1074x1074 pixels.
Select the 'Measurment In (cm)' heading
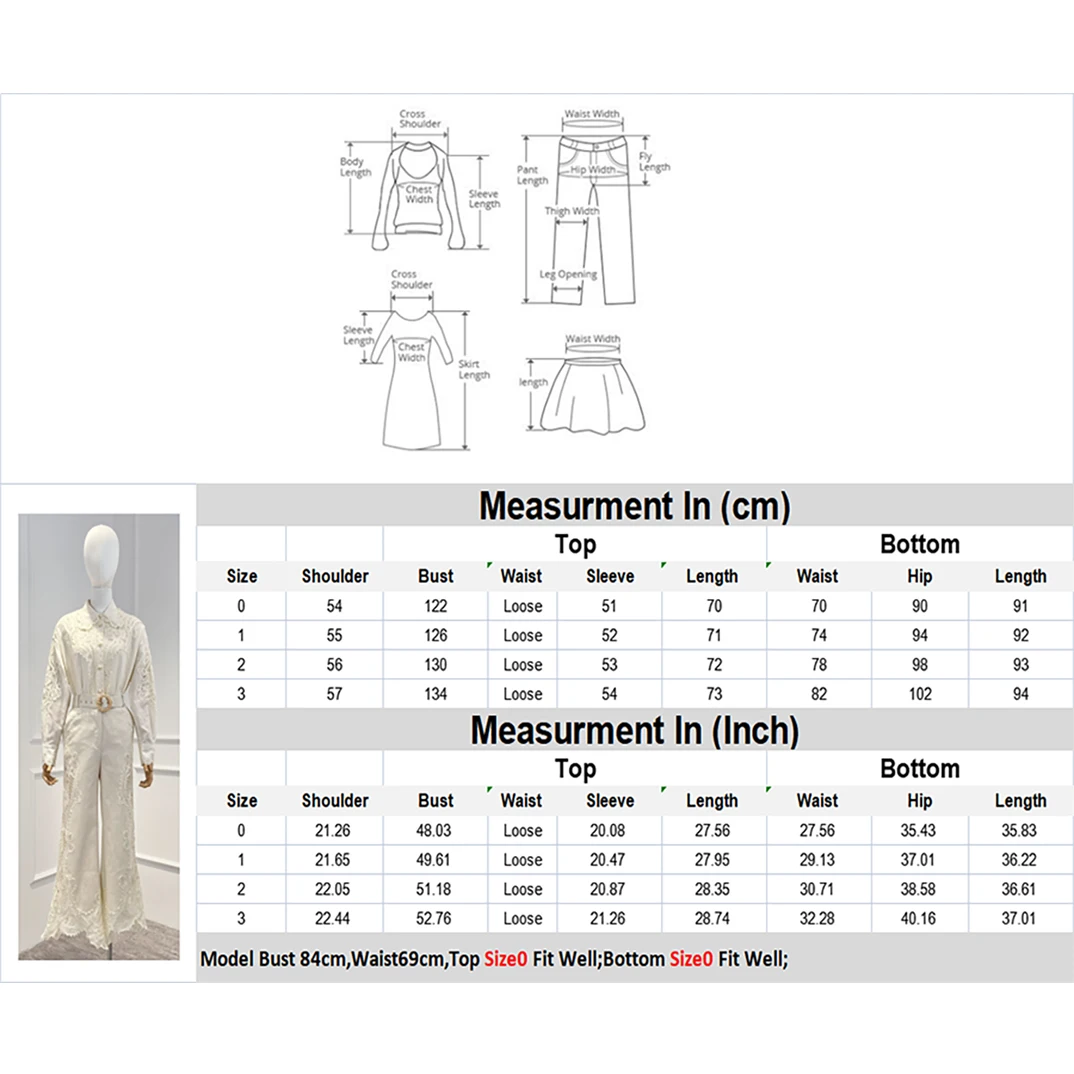[634, 506]
